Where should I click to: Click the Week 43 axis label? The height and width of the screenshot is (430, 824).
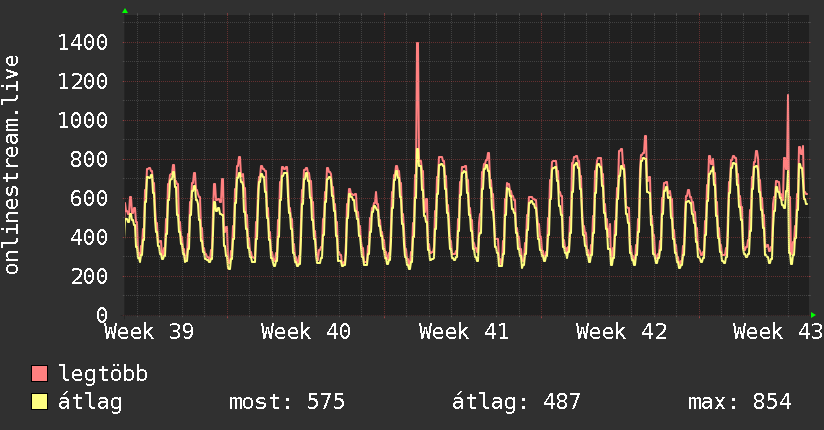click(x=778, y=332)
